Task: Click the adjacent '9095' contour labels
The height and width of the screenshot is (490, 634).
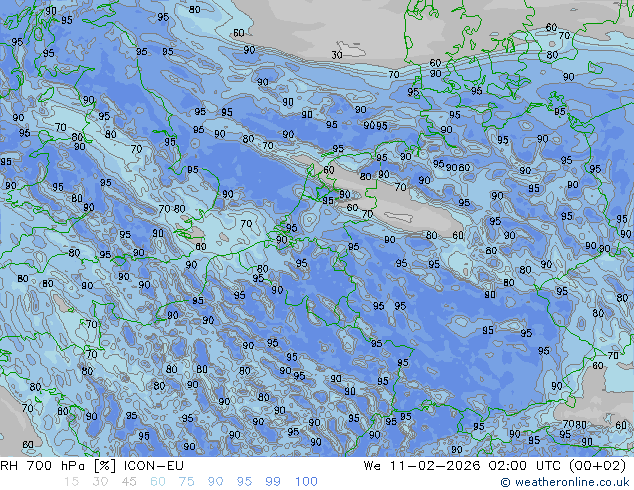Action: (x=375, y=126)
